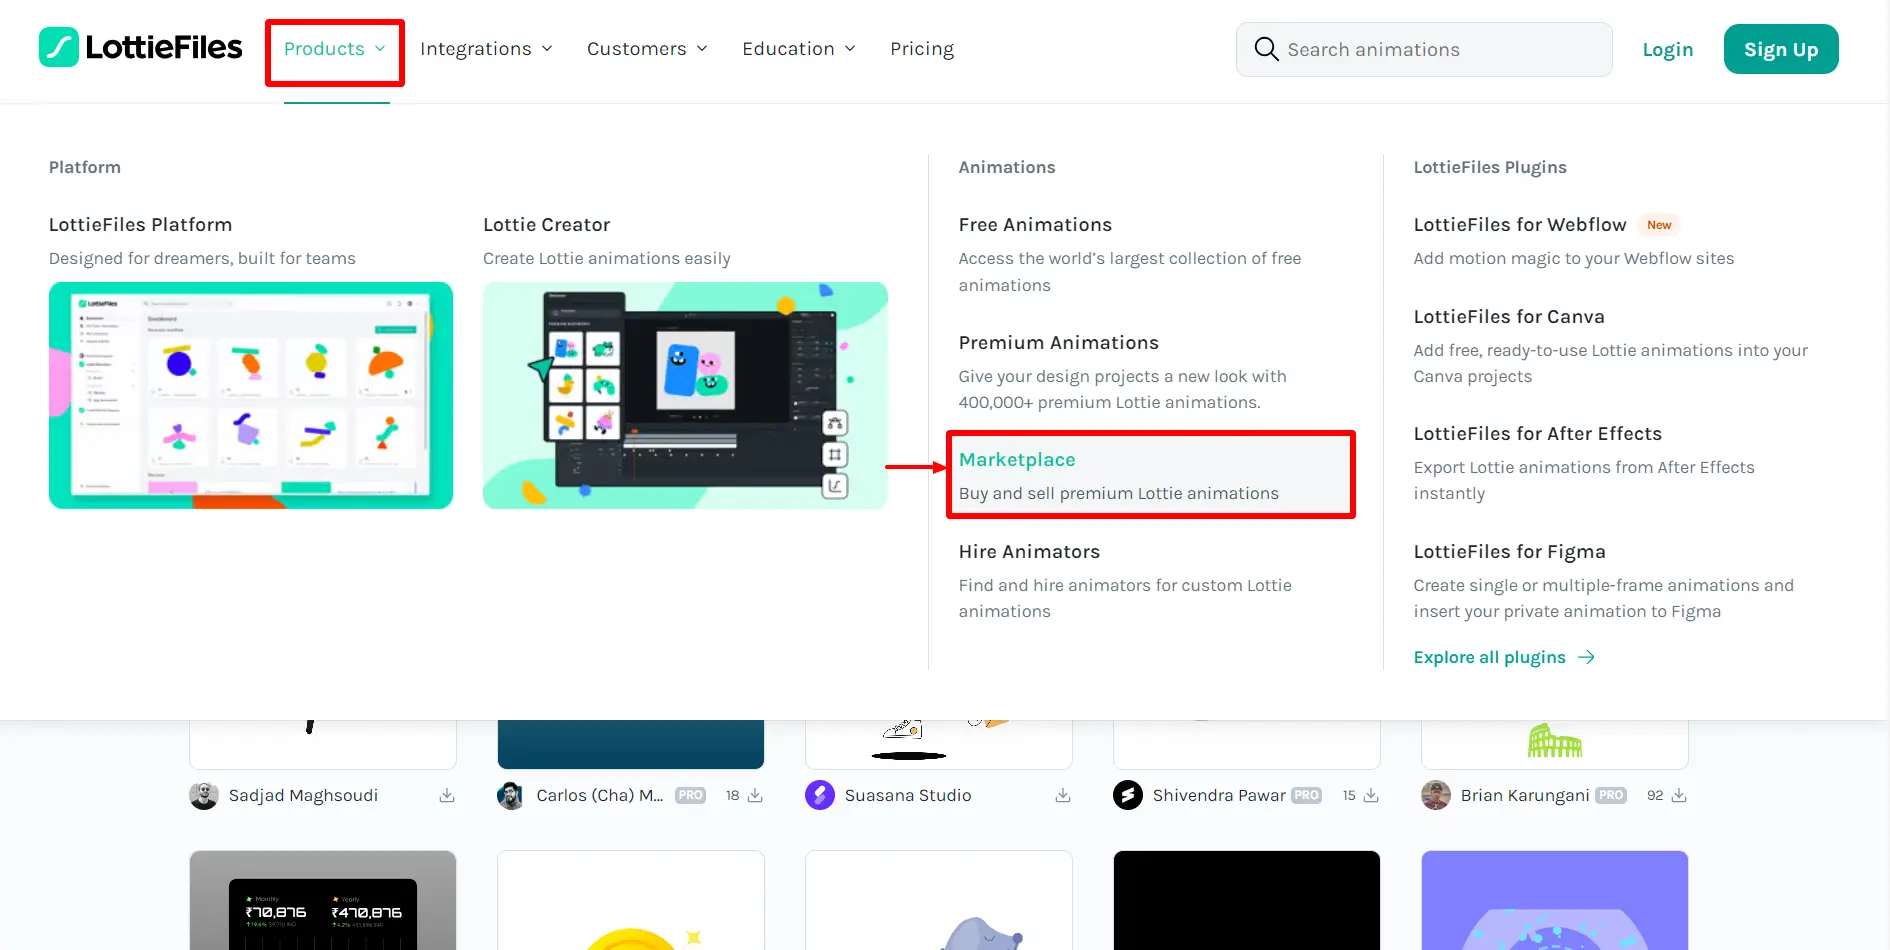Click the Login link
1890x950 pixels.
[x=1668, y=49]
